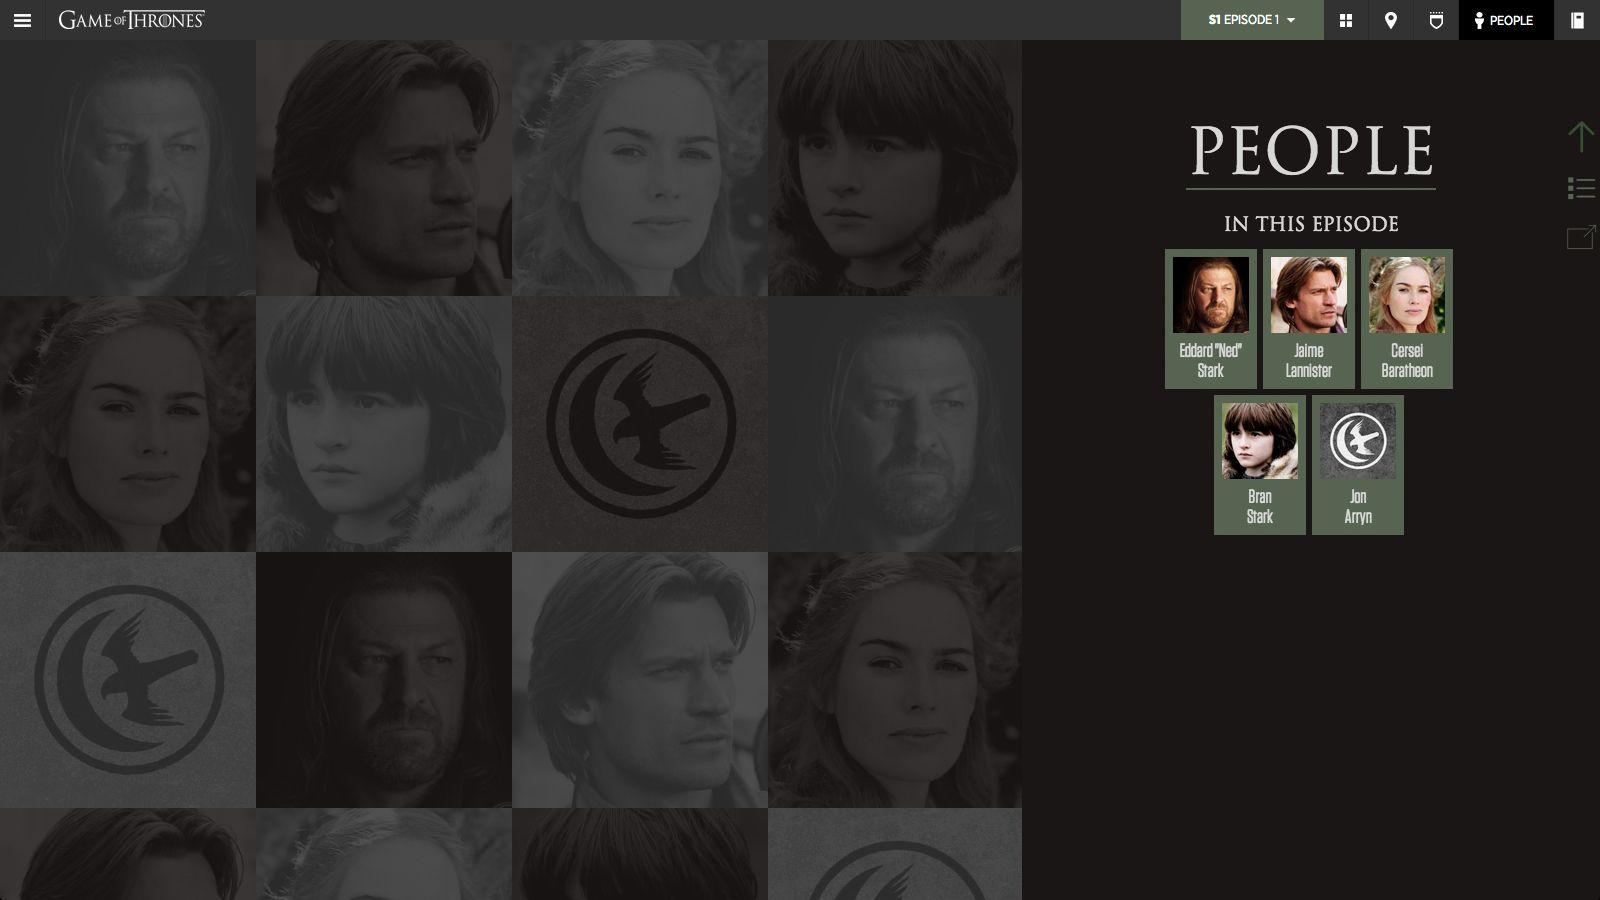1600x900 pixels.
Task: Select Eddard "Ned" Stark character card
Action: pos(1210,319)
